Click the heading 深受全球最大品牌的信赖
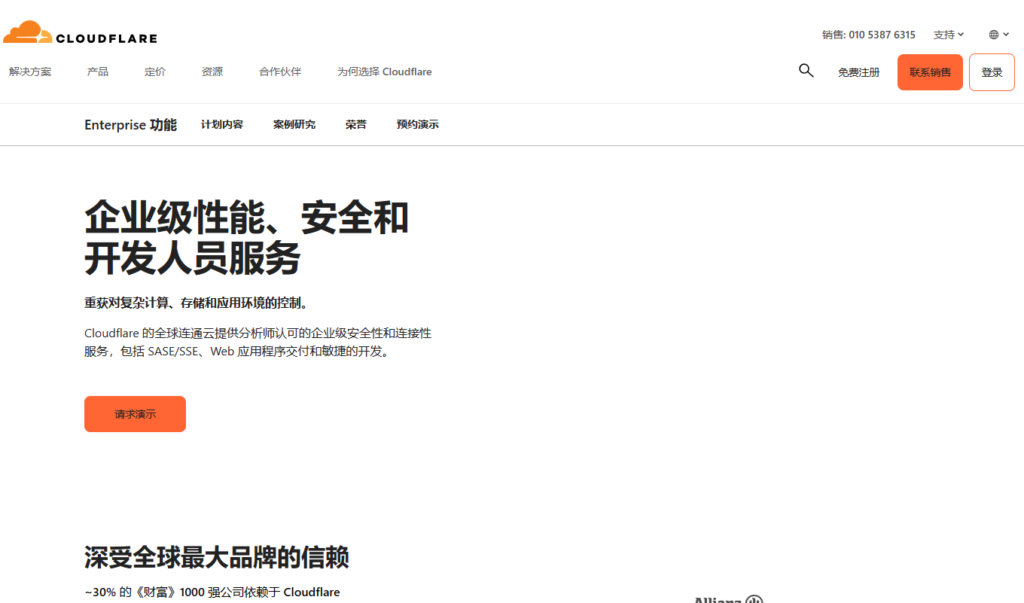This screenshot has height=603, width=1024. coord(216,557)
